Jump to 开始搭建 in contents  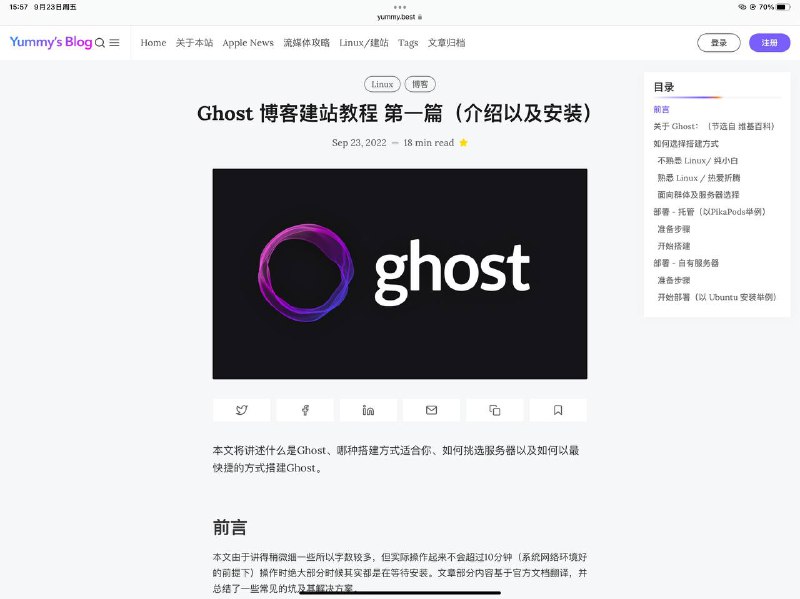point(673,246)
